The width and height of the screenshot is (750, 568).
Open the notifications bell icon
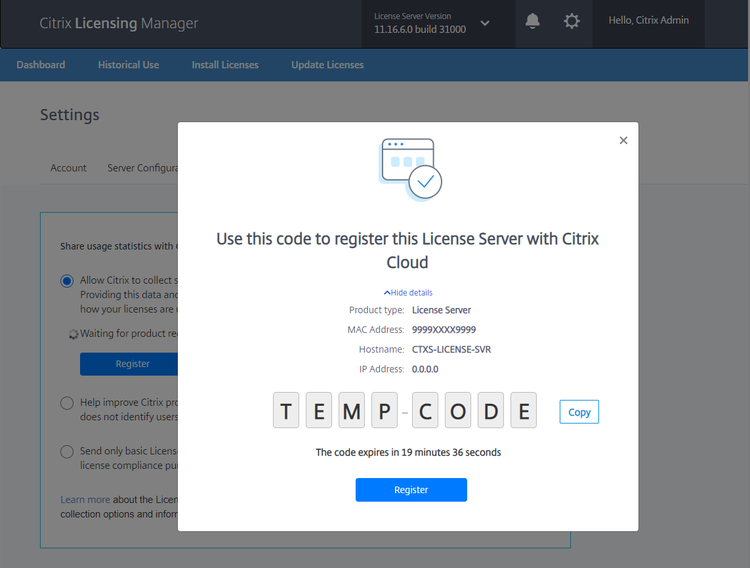coord(532,21)
